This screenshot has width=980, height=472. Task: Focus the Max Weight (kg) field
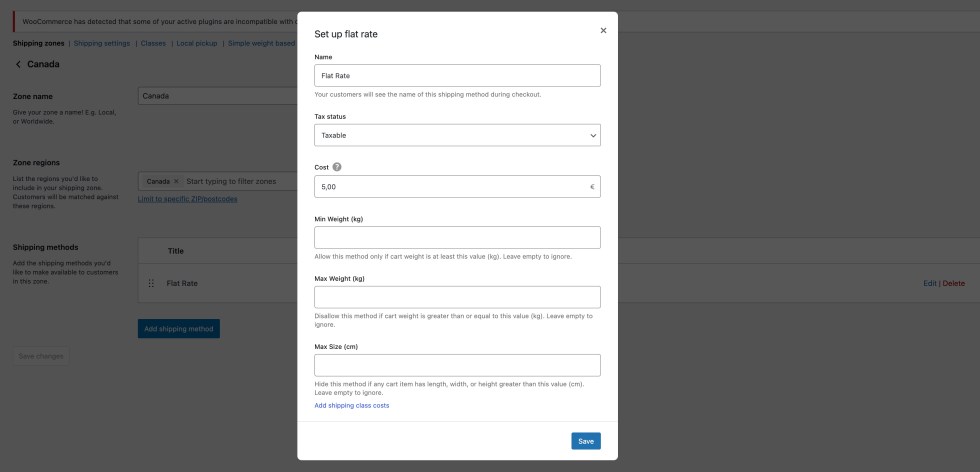(457, 297)
